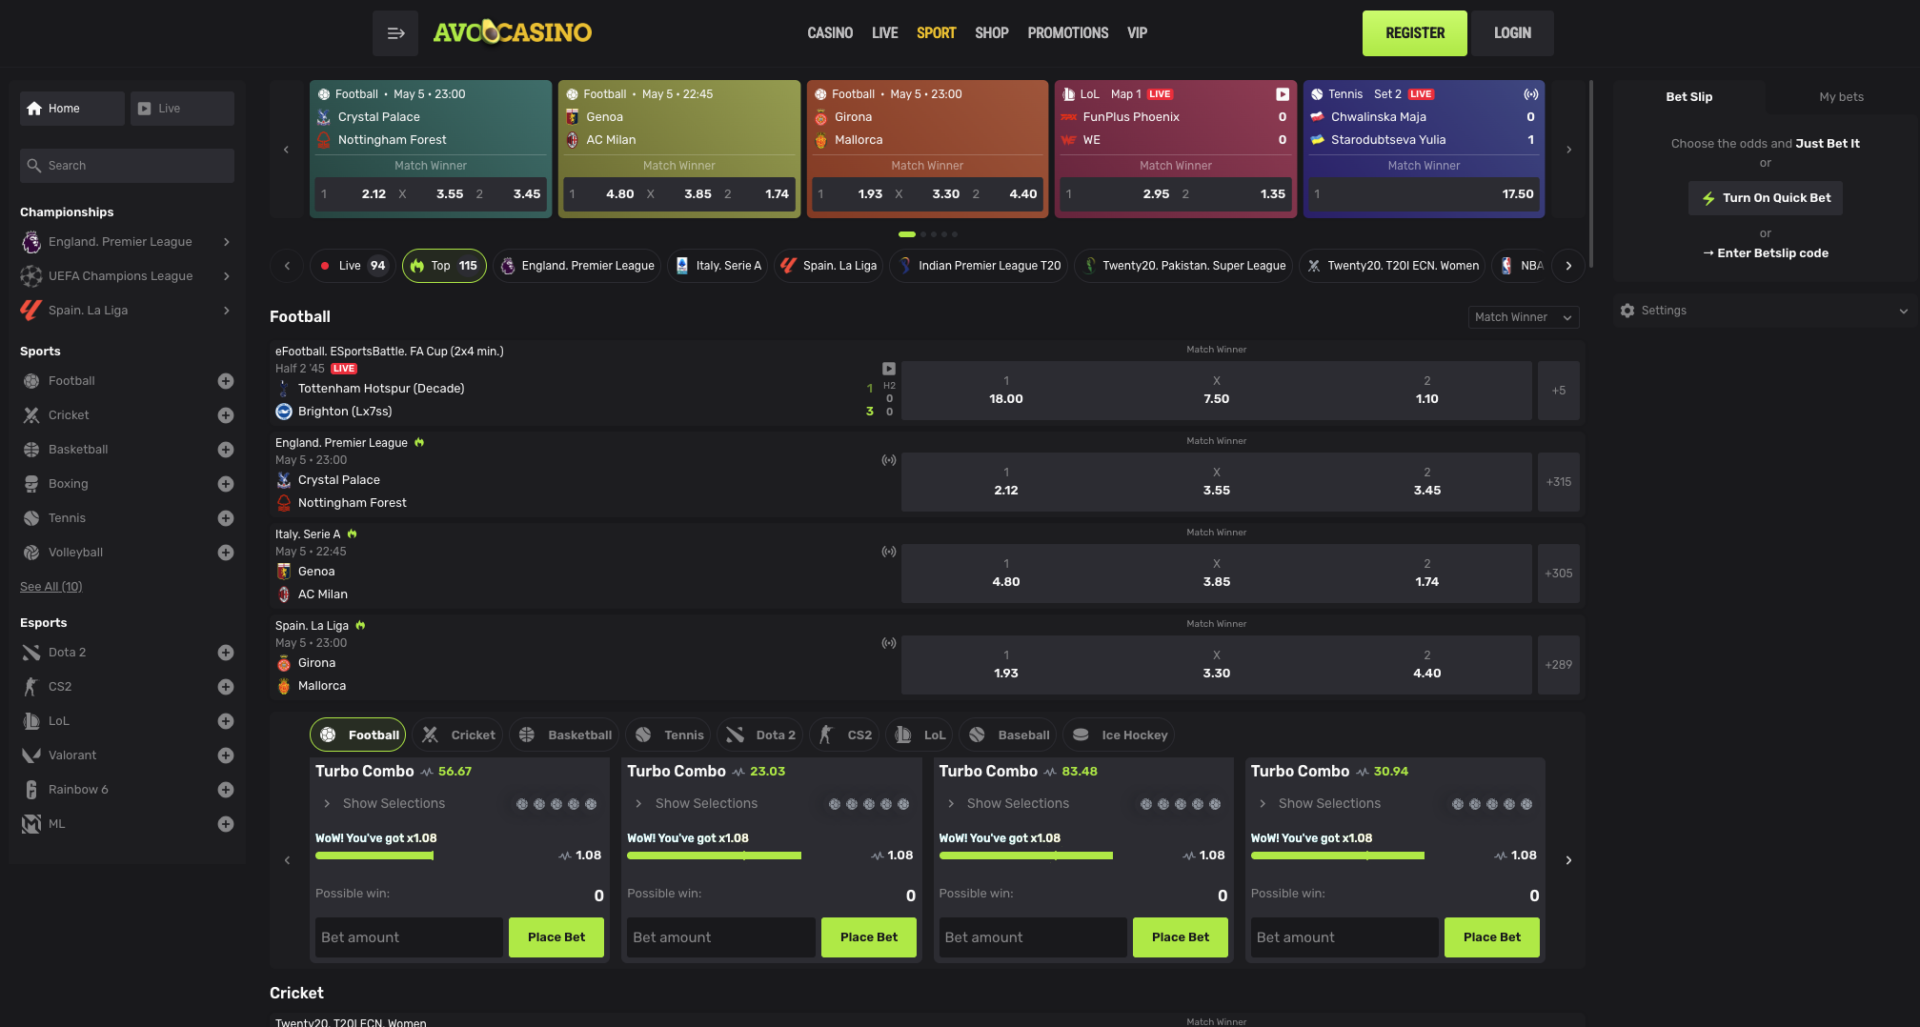Viewport: 1920px width, 1027px height.
Task: Toggle Indian Premier League T20 chip
Action: pos(979,266)
